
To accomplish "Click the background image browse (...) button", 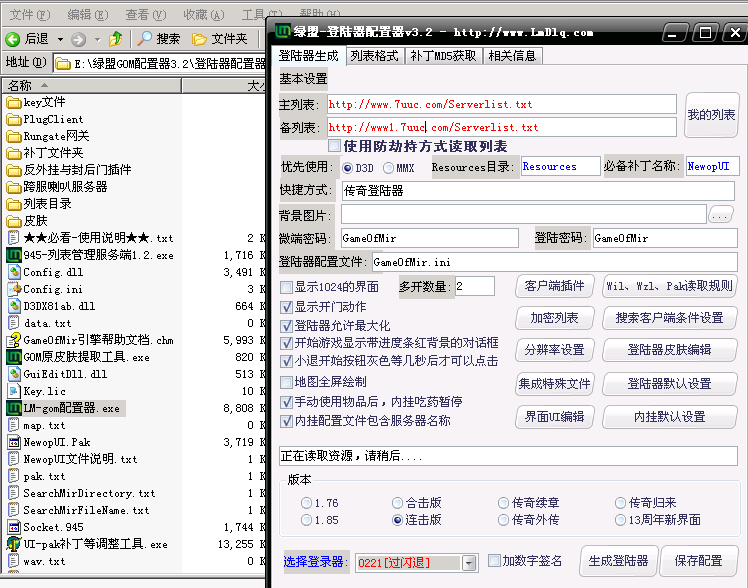I will click(720, 215).
